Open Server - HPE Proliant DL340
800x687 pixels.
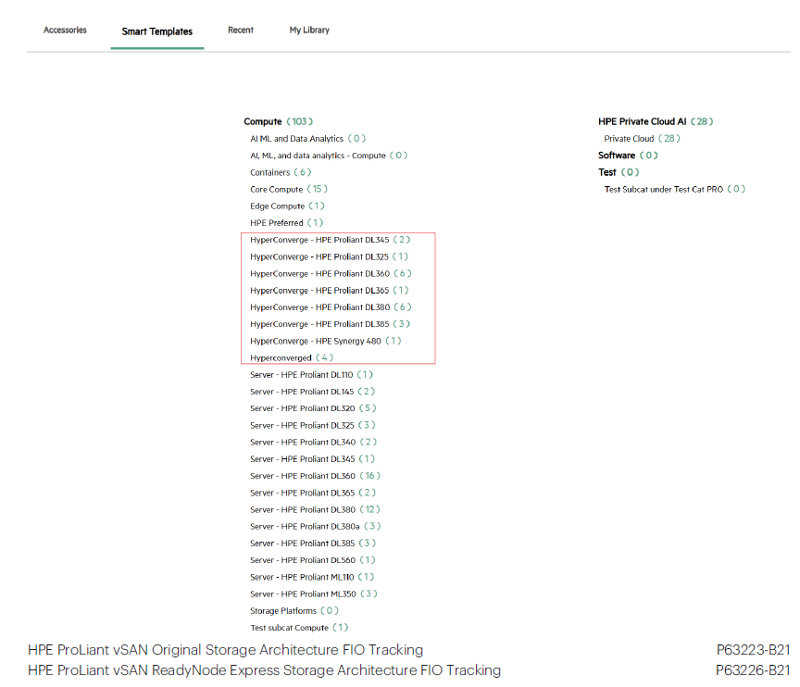[x=313, y=441]
